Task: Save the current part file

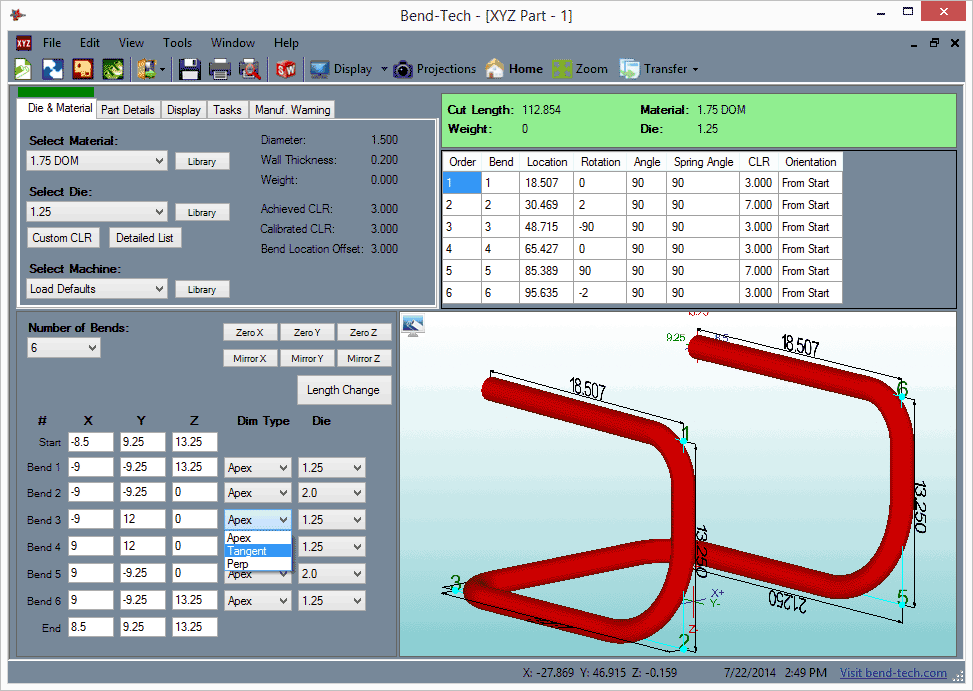Action: [x=187, y=68]
